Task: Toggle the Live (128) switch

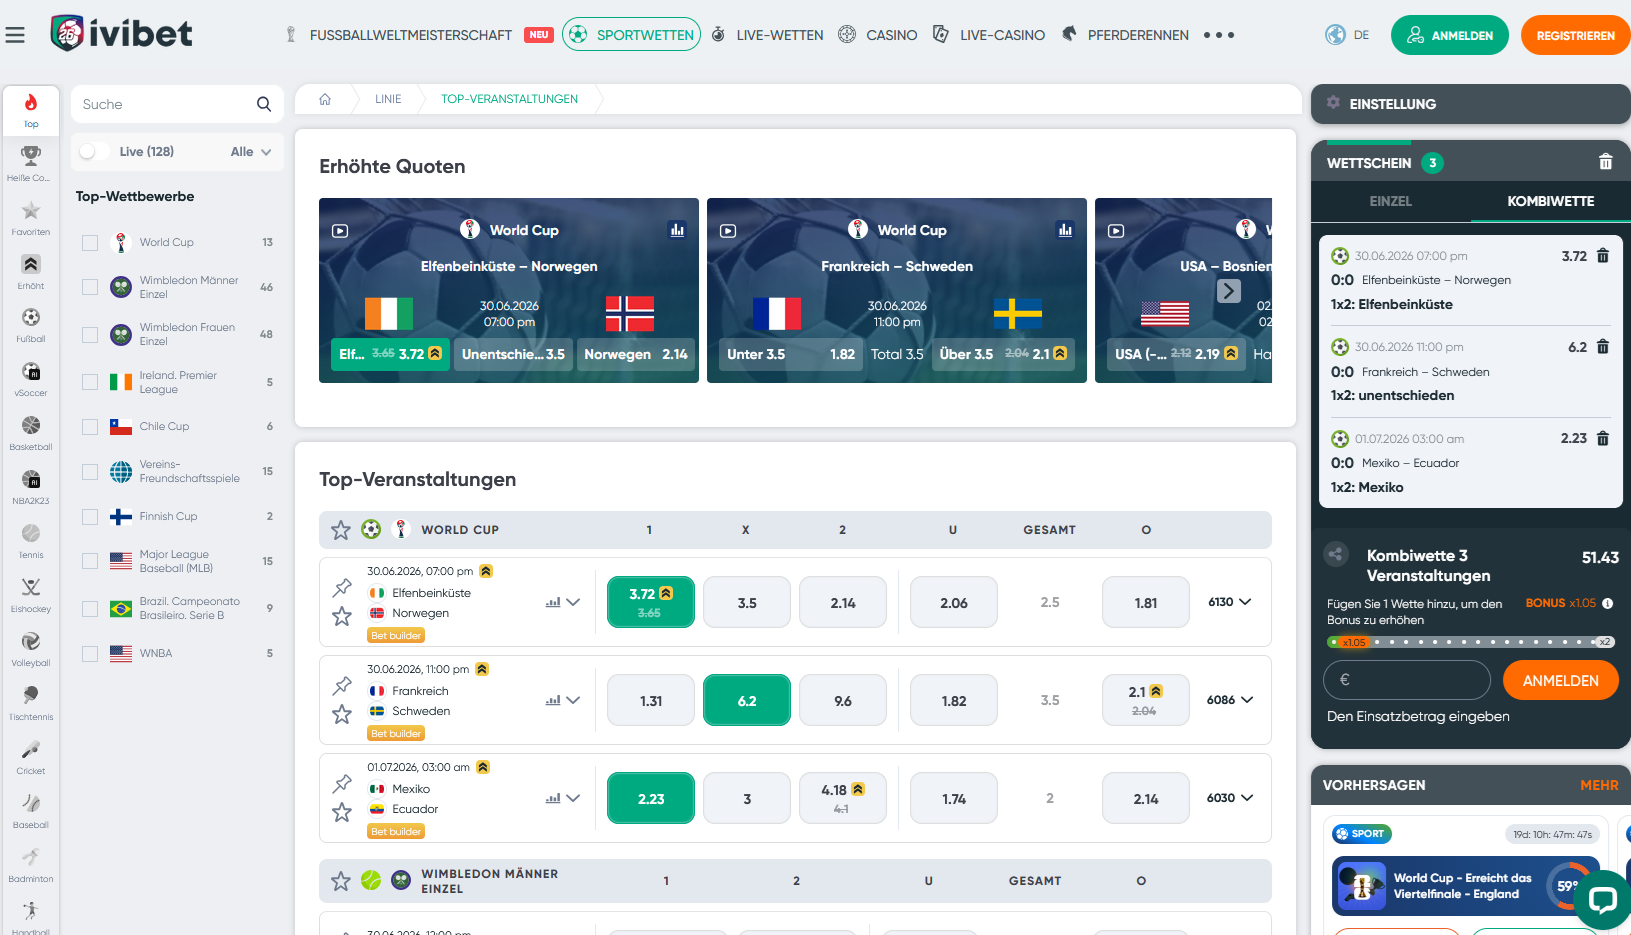Action: [94, 151]
